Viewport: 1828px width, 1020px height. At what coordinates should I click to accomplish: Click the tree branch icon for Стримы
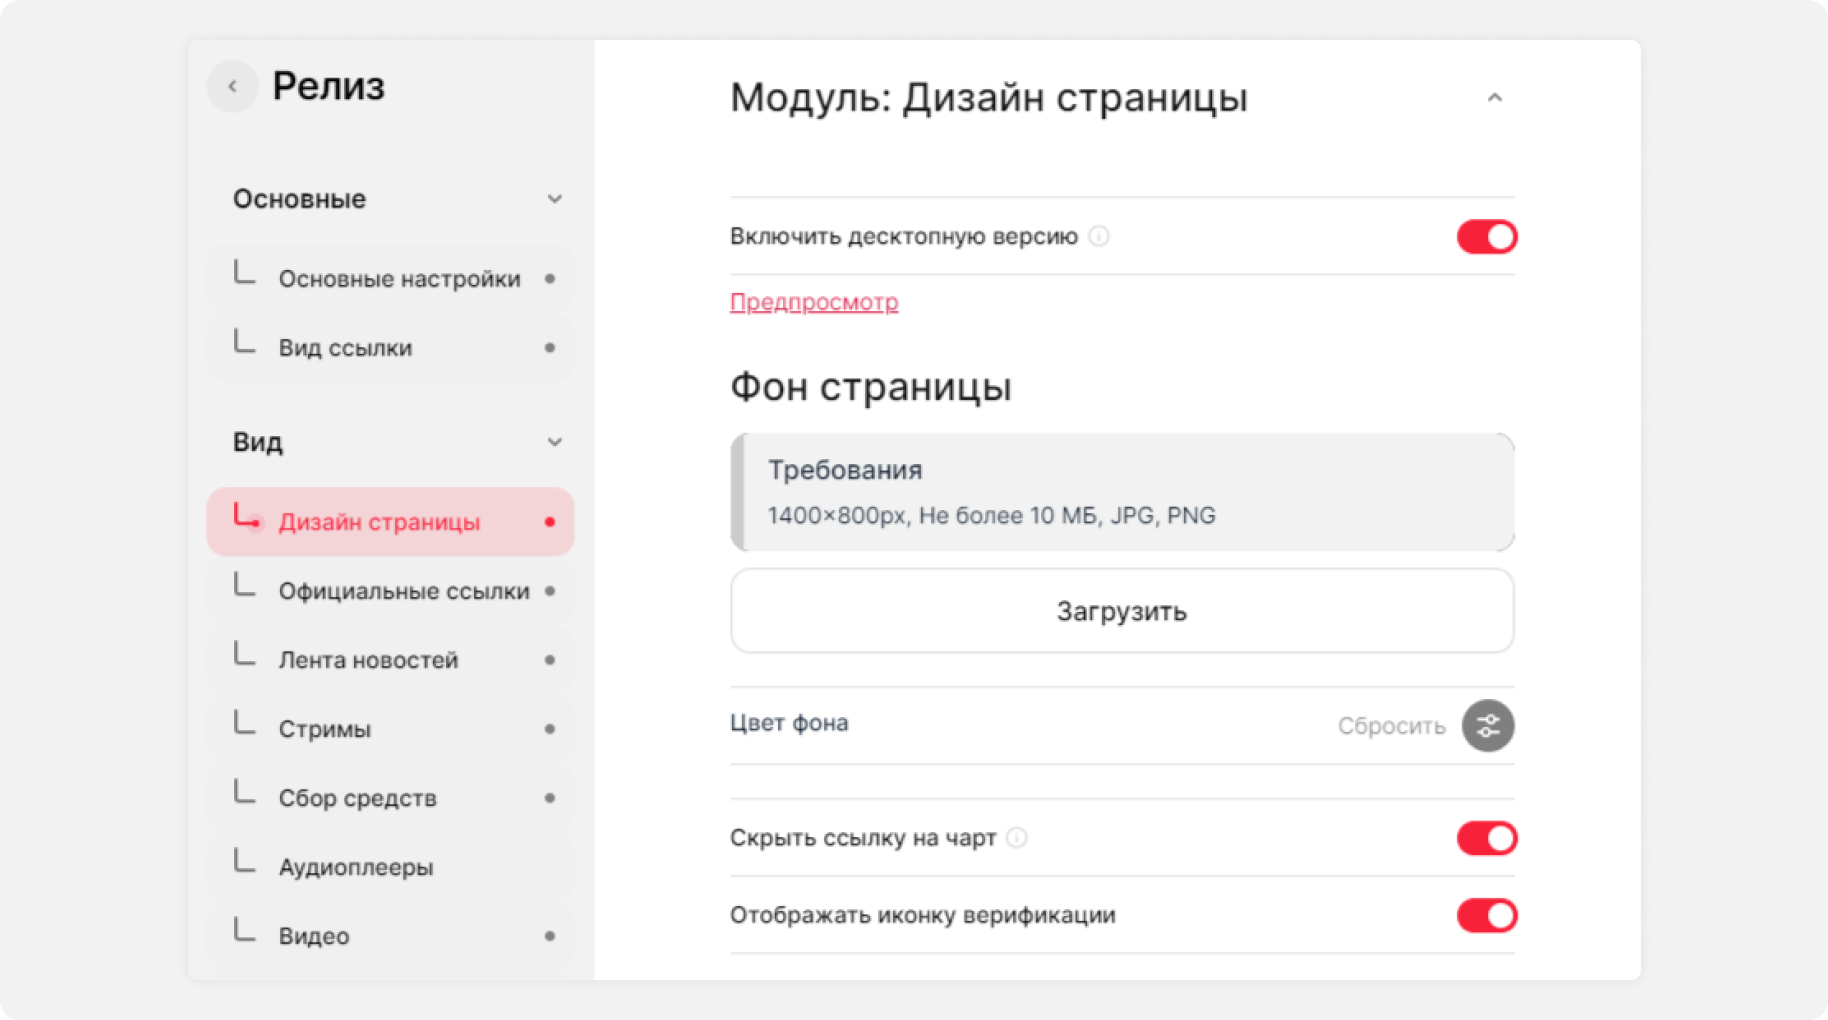click(244, 722)
